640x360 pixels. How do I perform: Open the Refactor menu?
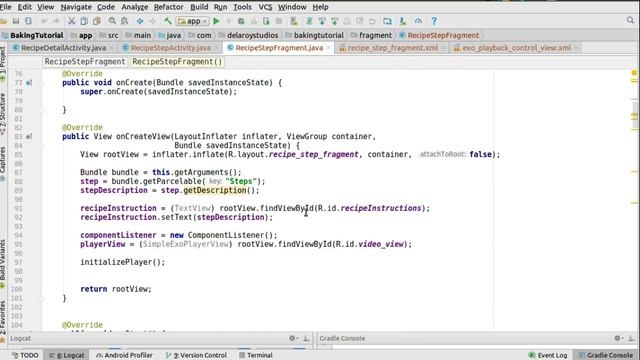click(168, 7)
